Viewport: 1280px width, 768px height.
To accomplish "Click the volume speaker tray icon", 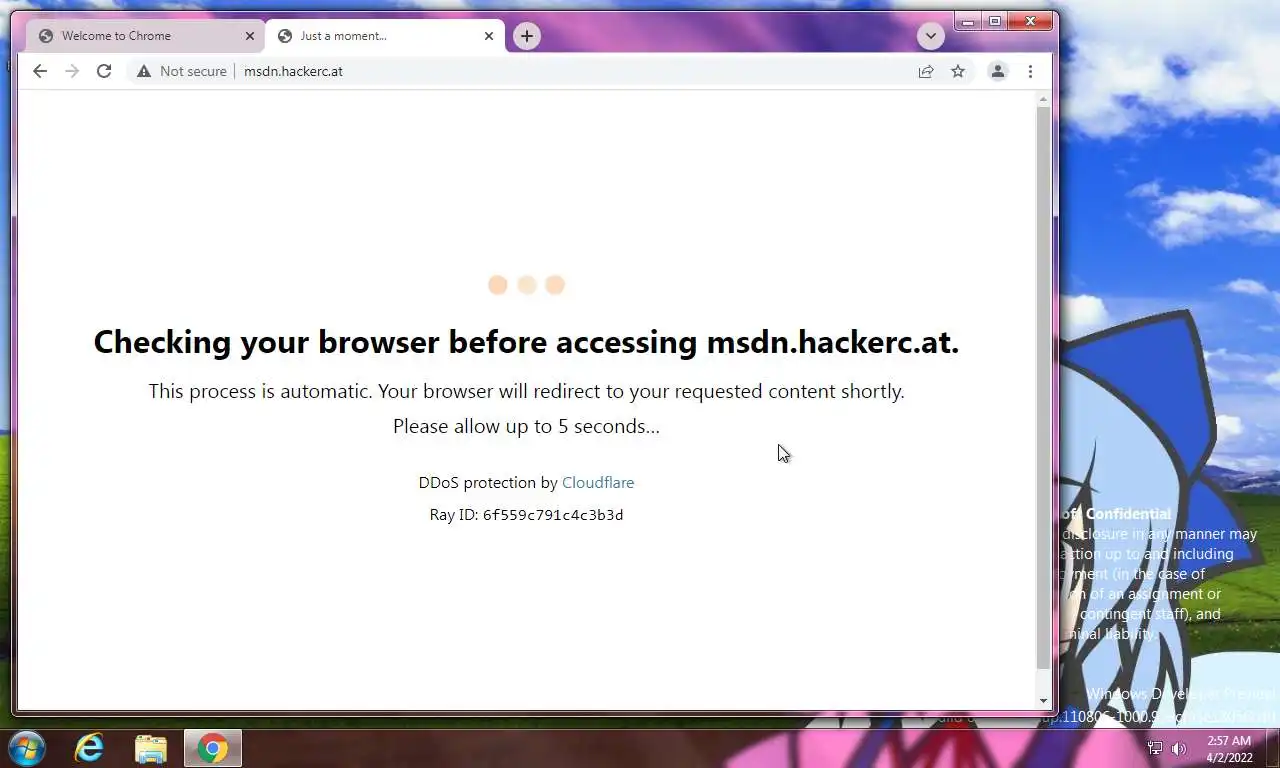I will click(1179, 748).
